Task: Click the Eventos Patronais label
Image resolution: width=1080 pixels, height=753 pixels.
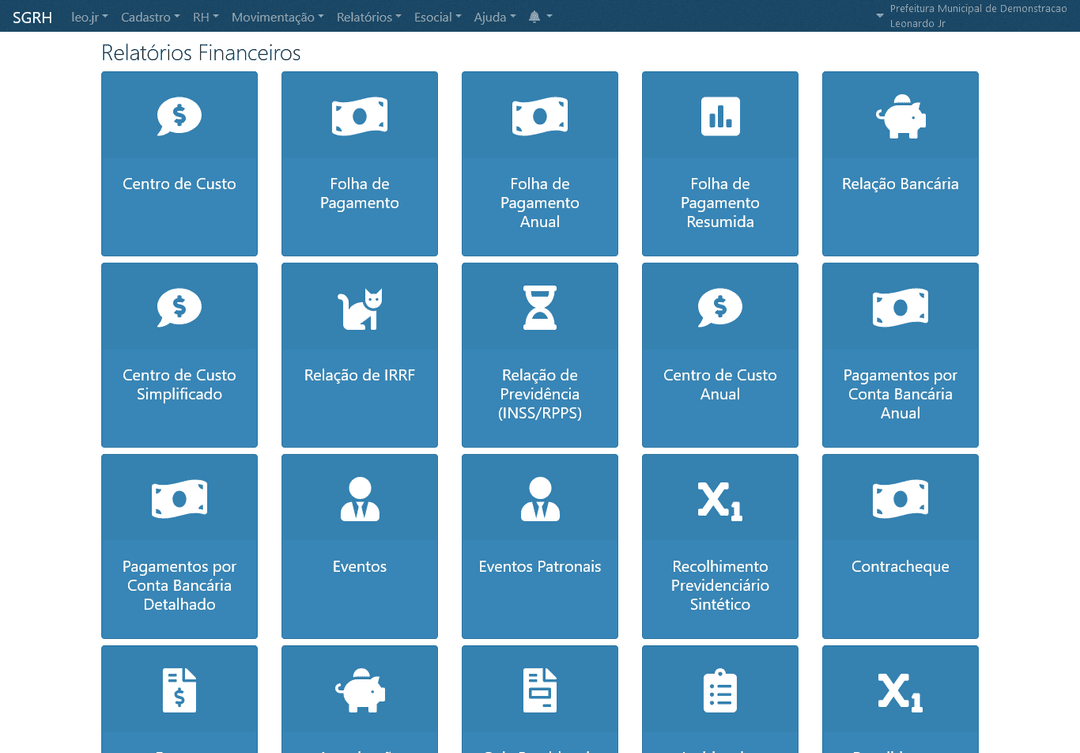Action: [540, 566]
